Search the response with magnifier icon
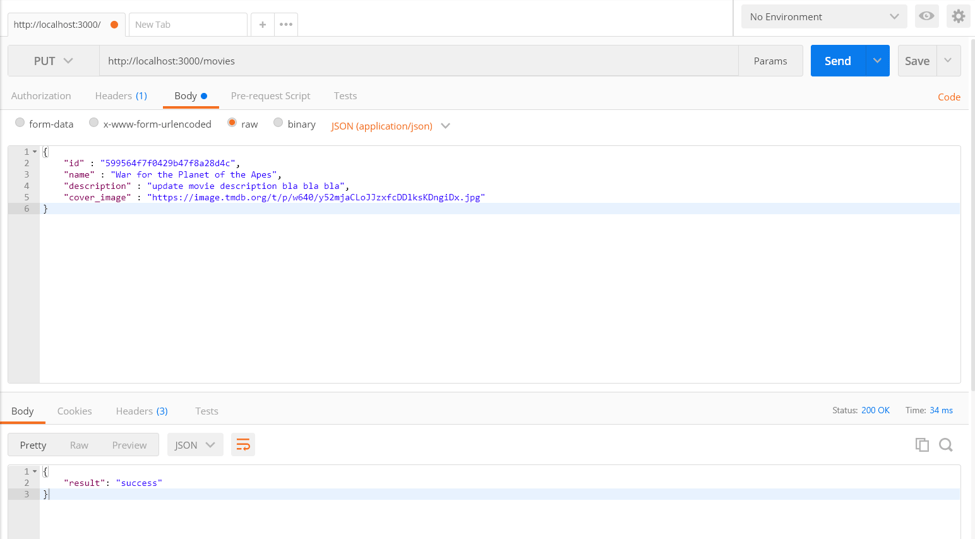Screen dimensions: 975x539 pyautogui.click(x=946, y=445)
